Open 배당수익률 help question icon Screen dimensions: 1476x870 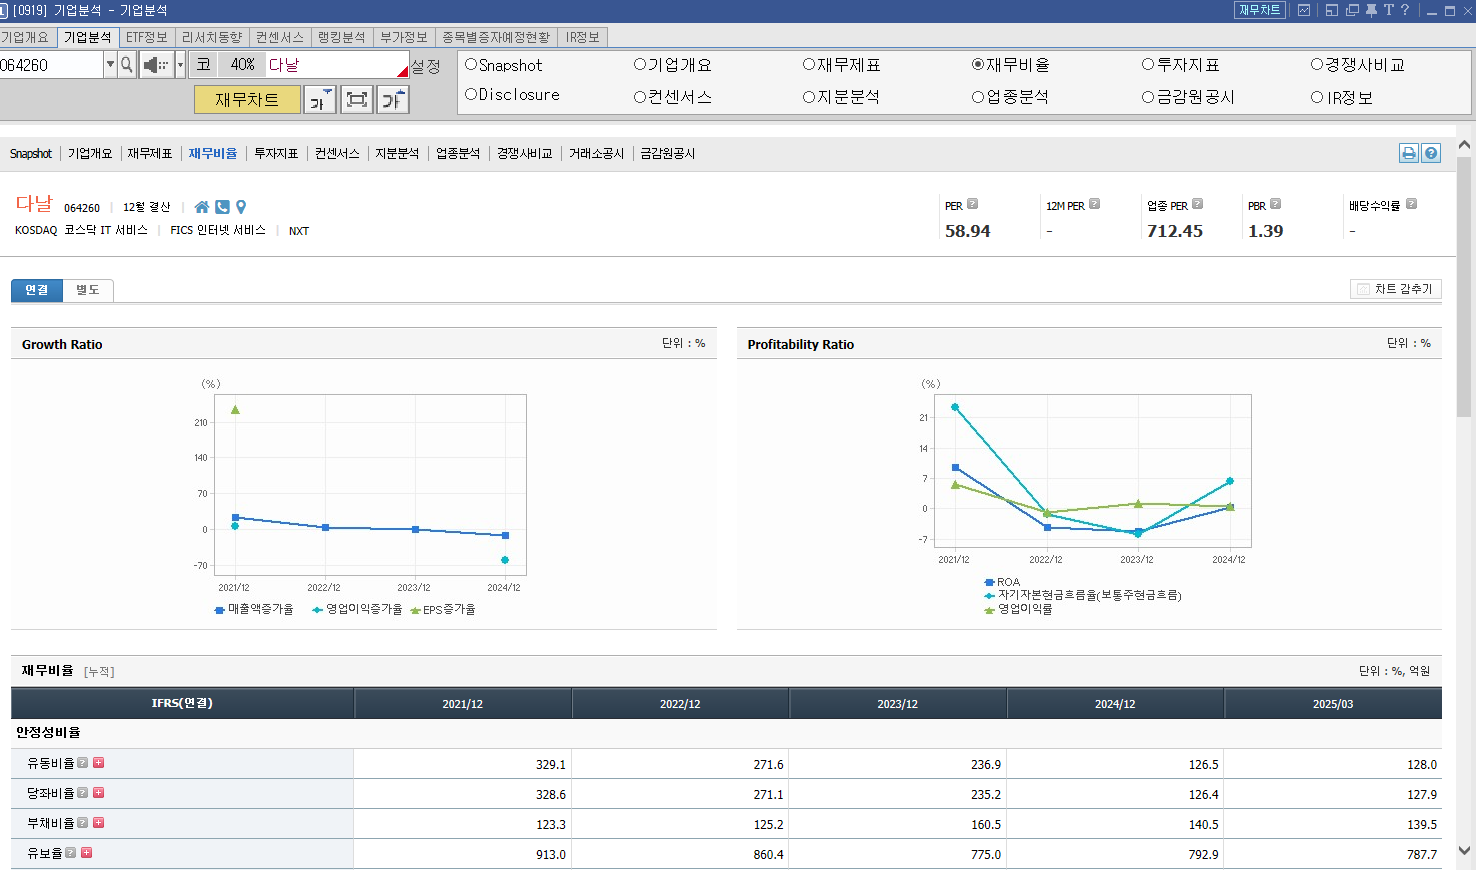1411,204
